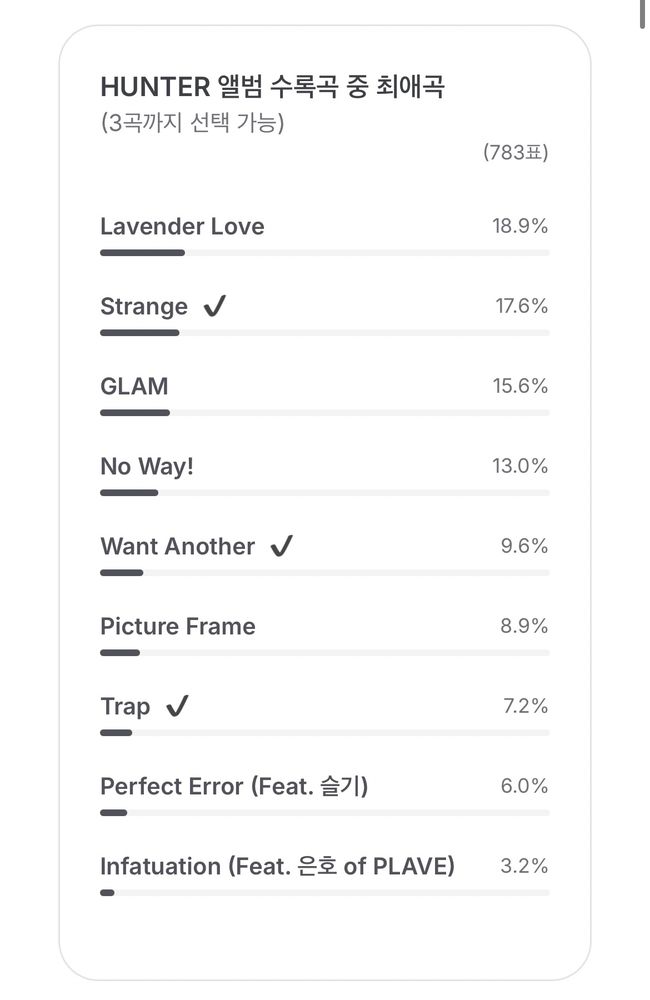The width and height of the screenshot is (650, 1000).
Task: Click the 3곡까지 선택 가능 subtitle
Action: [193, 122]
